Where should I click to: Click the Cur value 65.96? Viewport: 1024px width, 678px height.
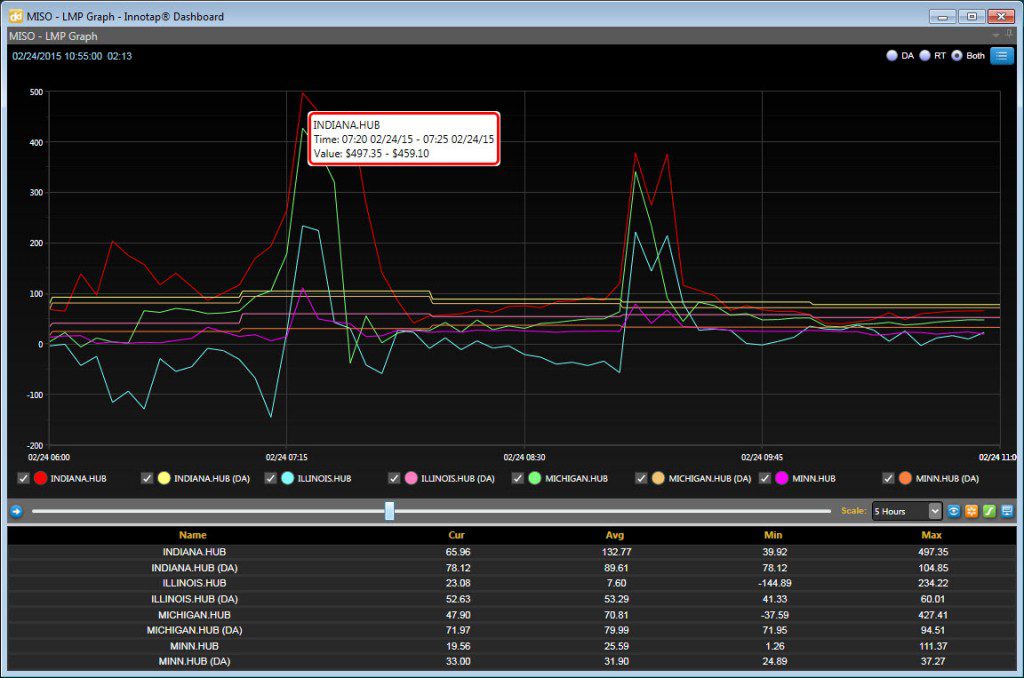click(x=458, y=552)
